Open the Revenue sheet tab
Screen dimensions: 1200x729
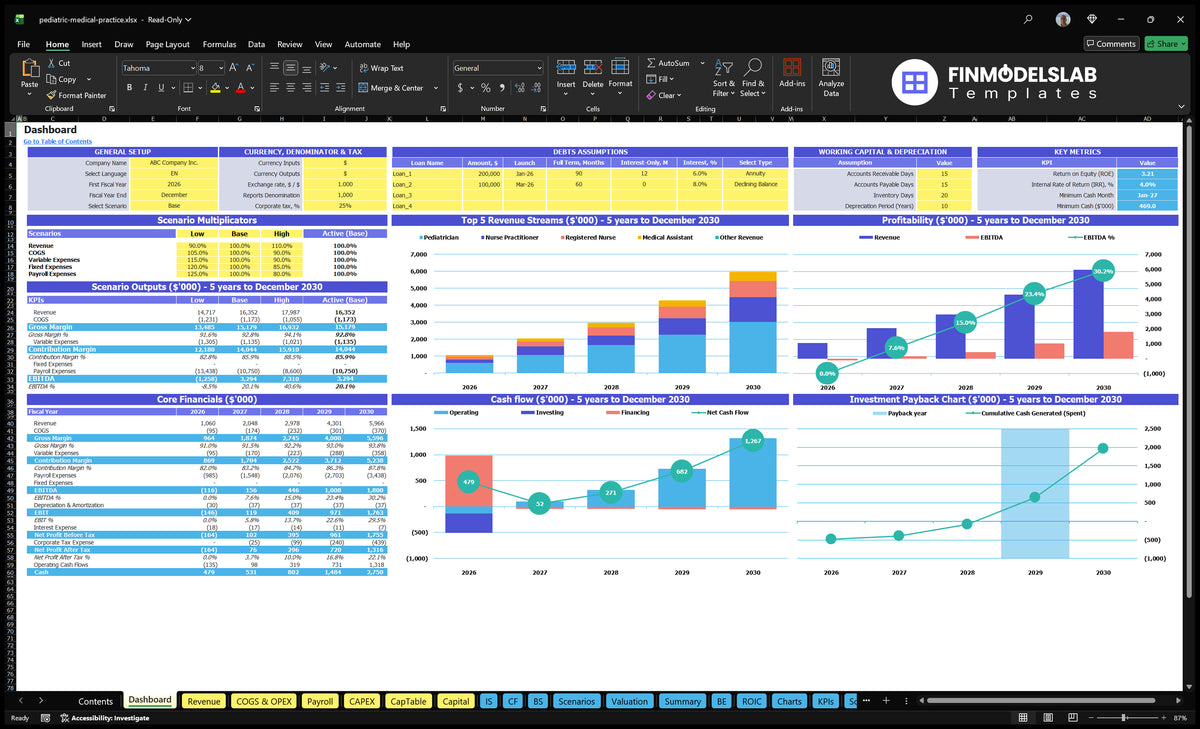click(204, 701)
